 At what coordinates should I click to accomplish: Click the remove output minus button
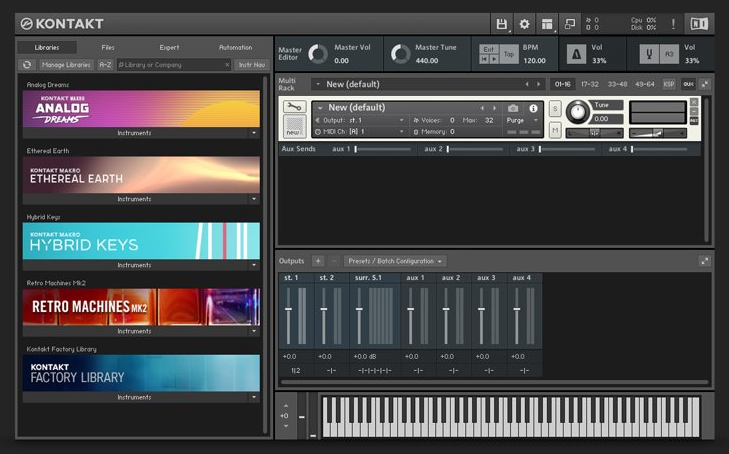pos(333,261)
